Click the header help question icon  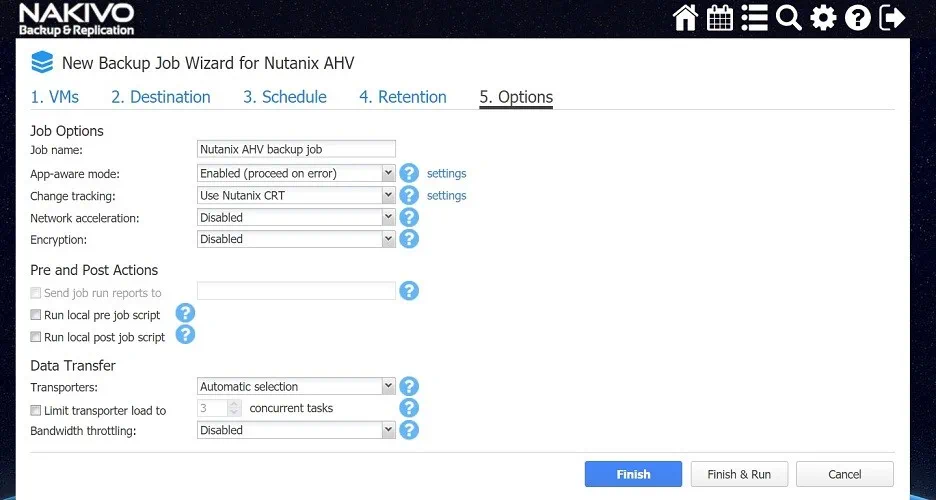click(857, 18)
